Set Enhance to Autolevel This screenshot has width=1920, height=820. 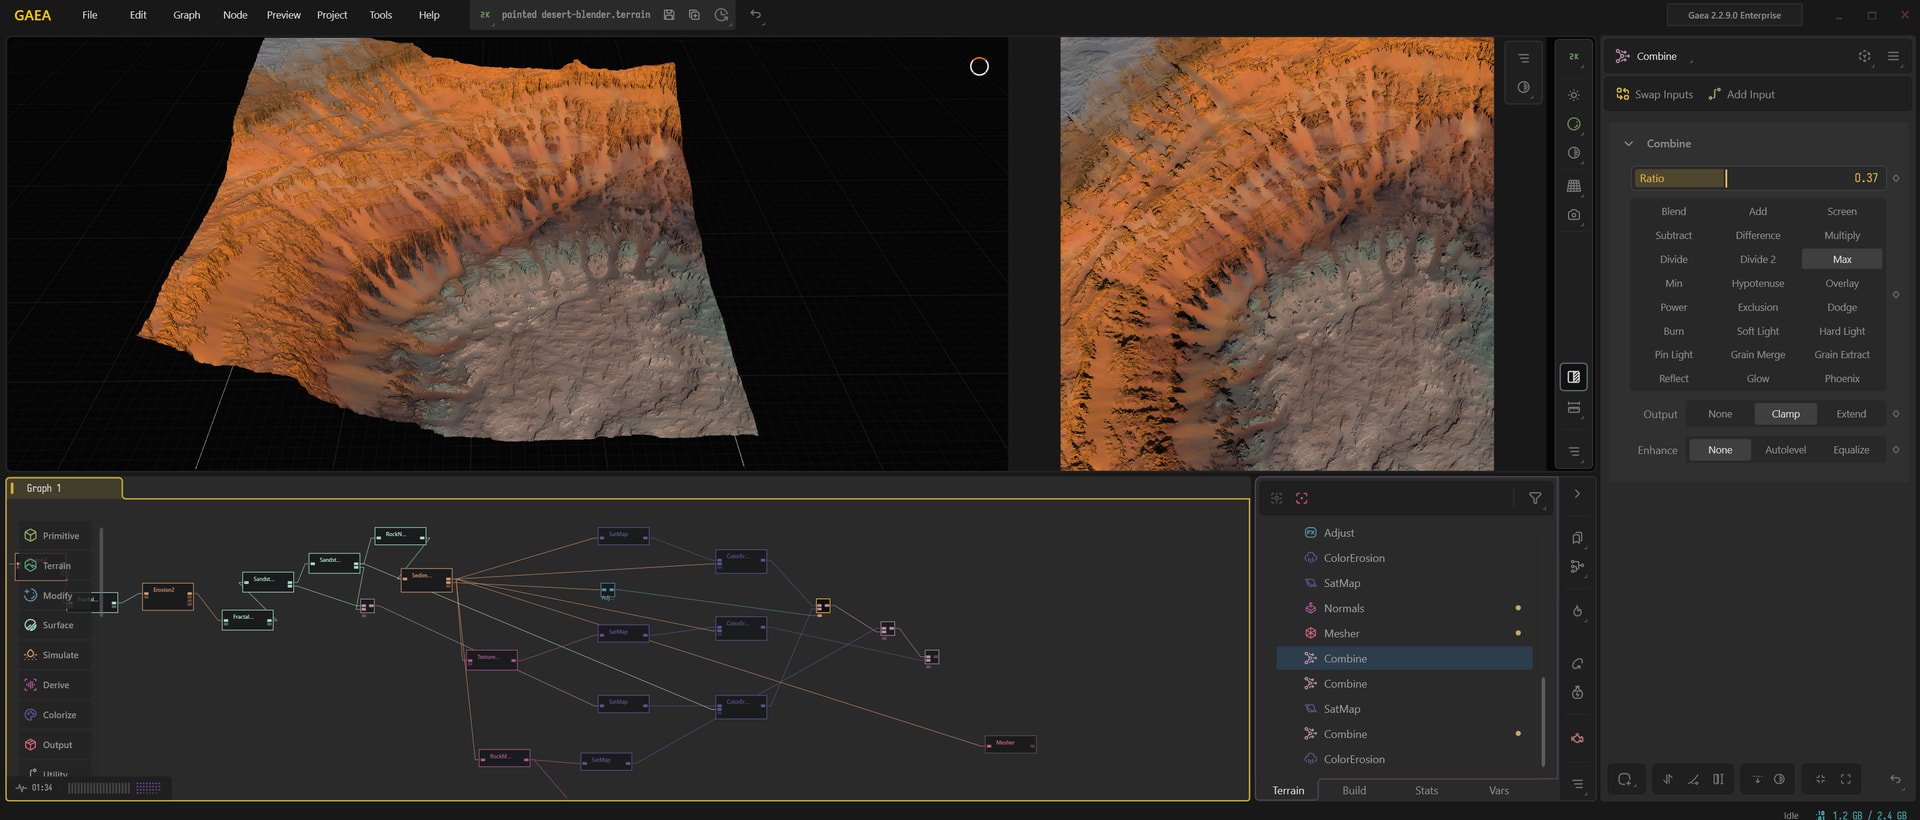point(1785,450)
